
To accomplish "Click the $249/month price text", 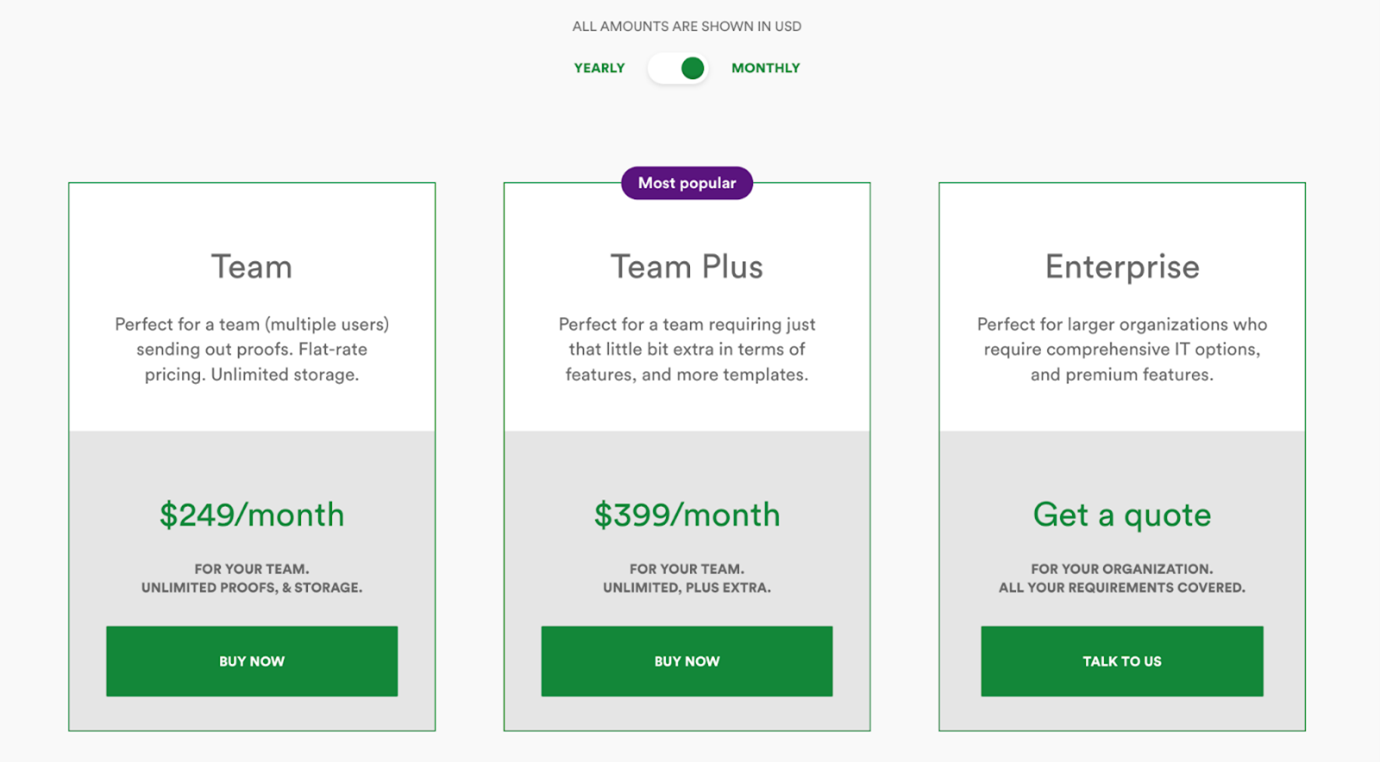I will [x=251, y=514].
